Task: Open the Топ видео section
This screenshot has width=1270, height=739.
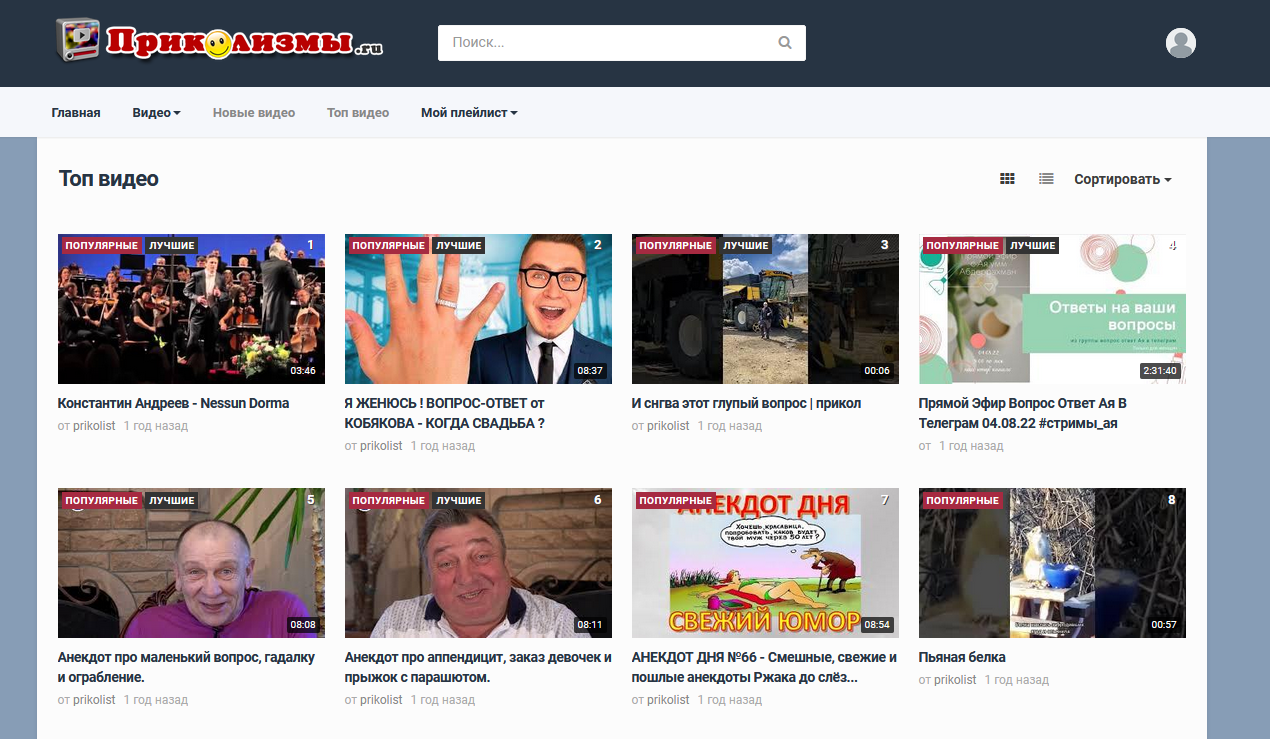Action: tap(358, 113)
